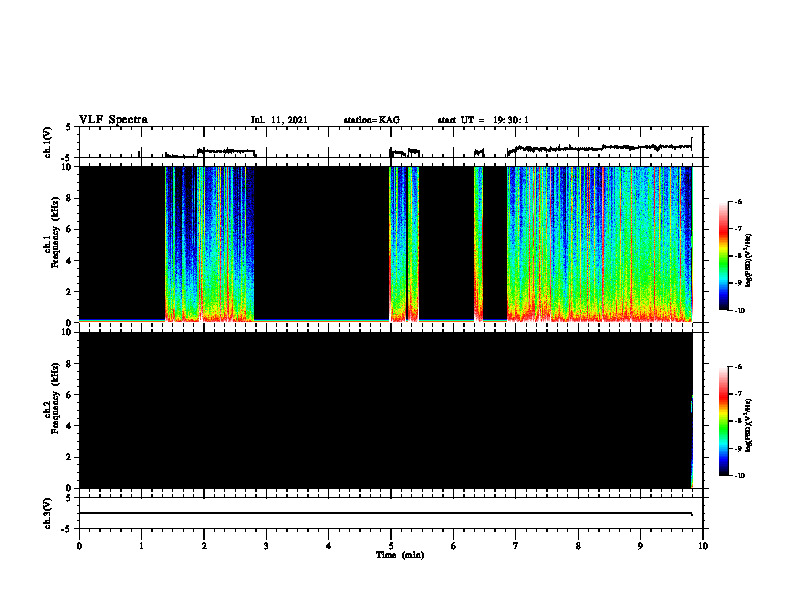This screenshot has height=612, width=792.
Task: Click time axis tick label '9'
Action: [640, 546]
